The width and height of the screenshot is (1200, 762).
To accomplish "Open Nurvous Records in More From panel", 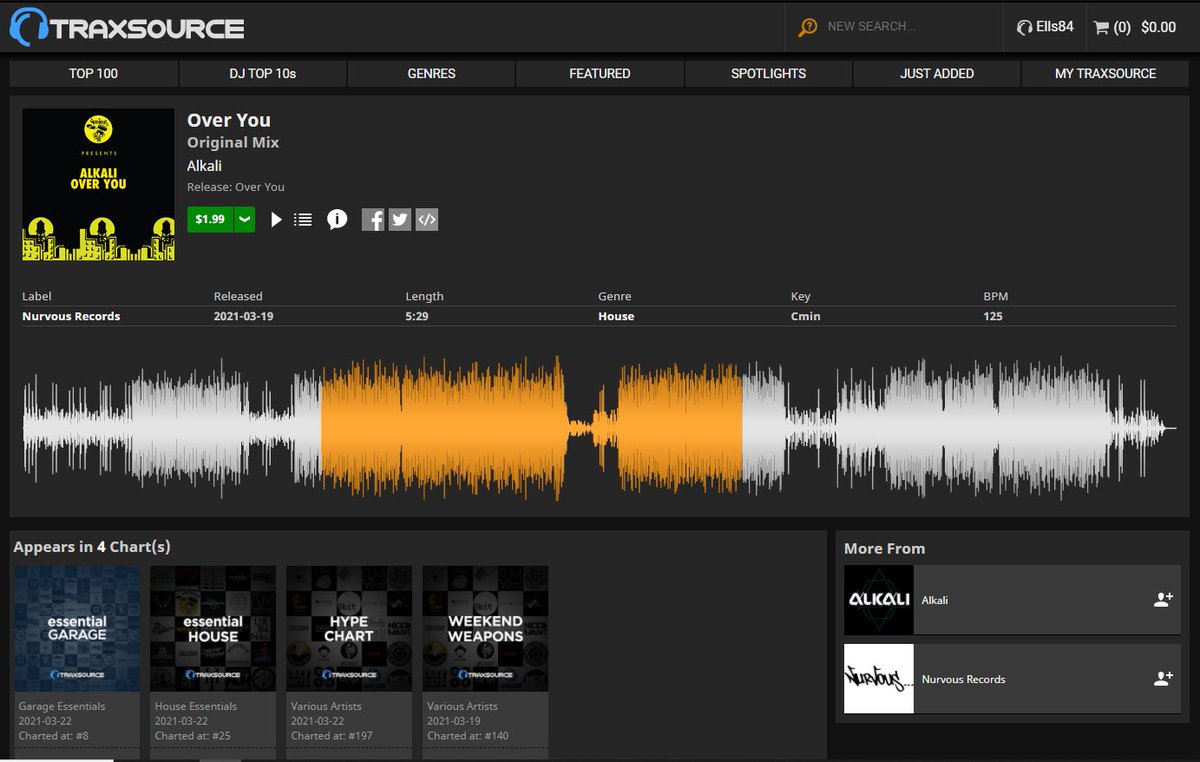I will (964, 679).
